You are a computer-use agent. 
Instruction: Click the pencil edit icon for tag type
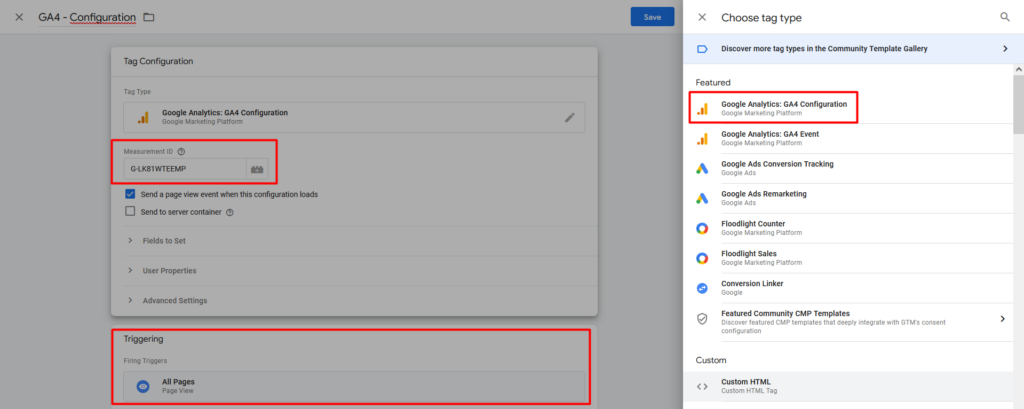(569, 117)
